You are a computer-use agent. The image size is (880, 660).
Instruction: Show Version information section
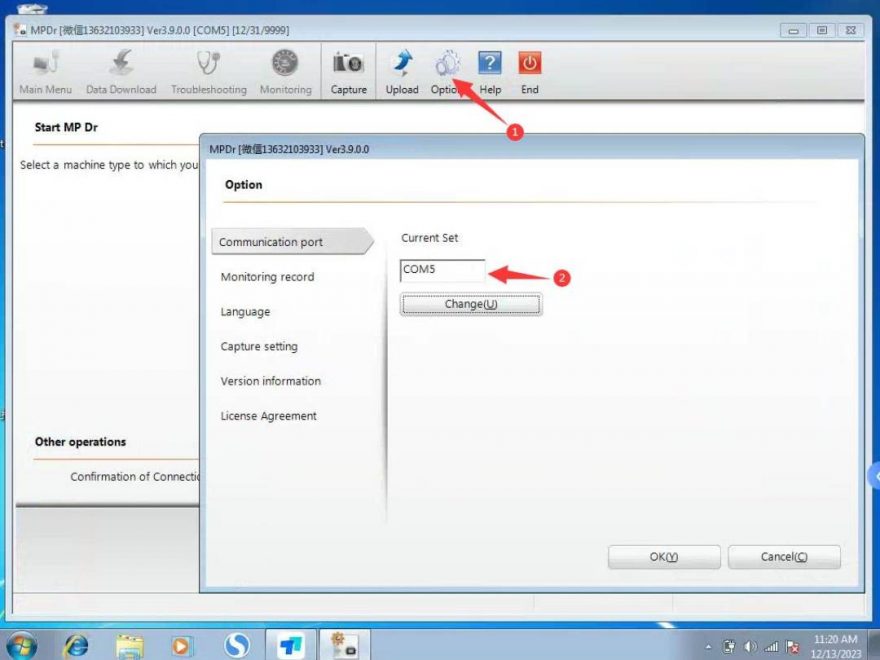coord(271,381)
